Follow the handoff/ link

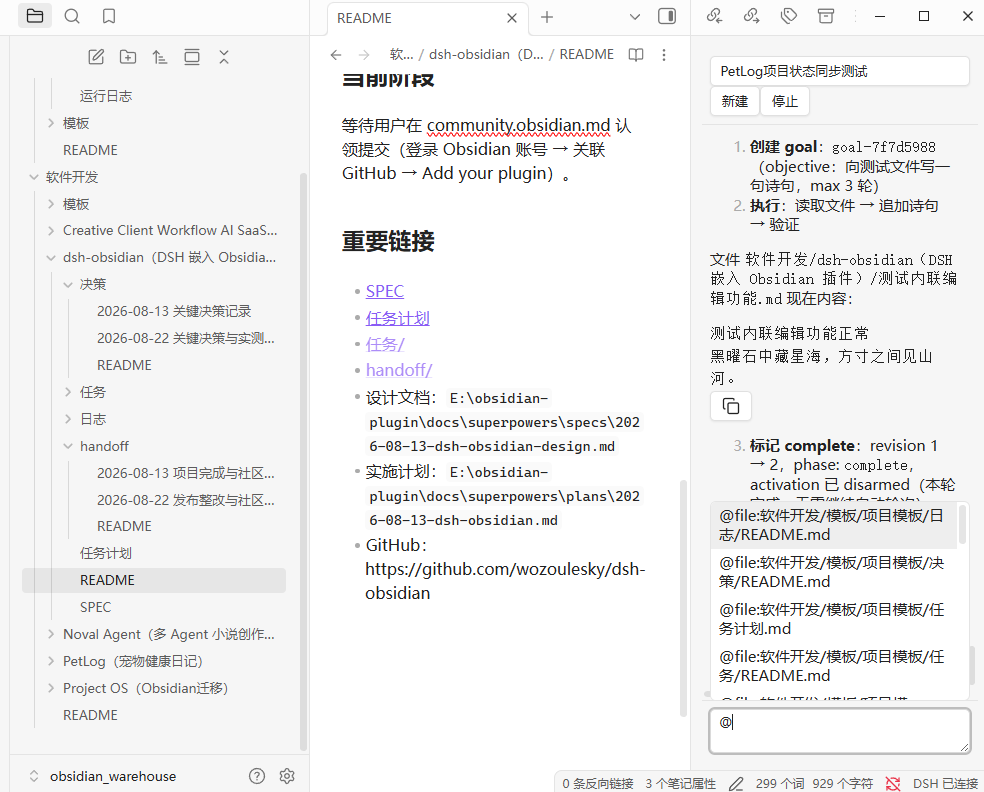[x=399, y=370]
